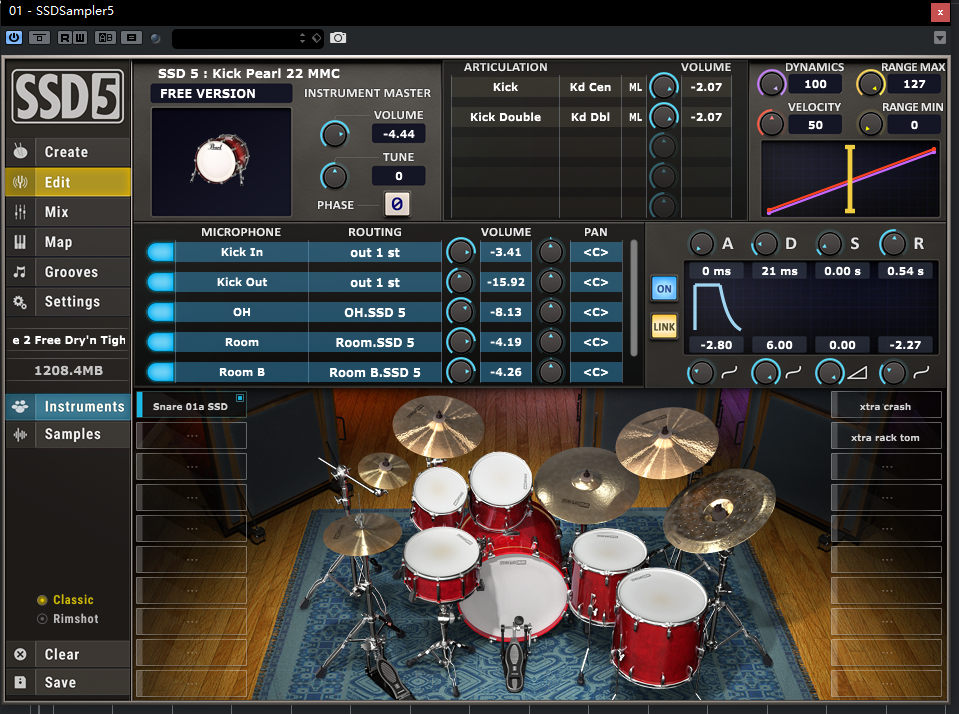Open the preset selector dropdown in toolbar
The image size is (959, 714).
(247, 38)
